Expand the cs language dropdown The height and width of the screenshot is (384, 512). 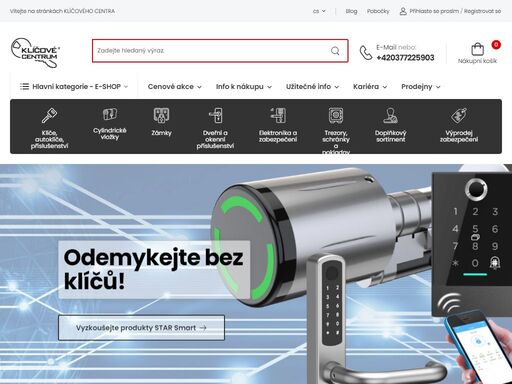319,11
